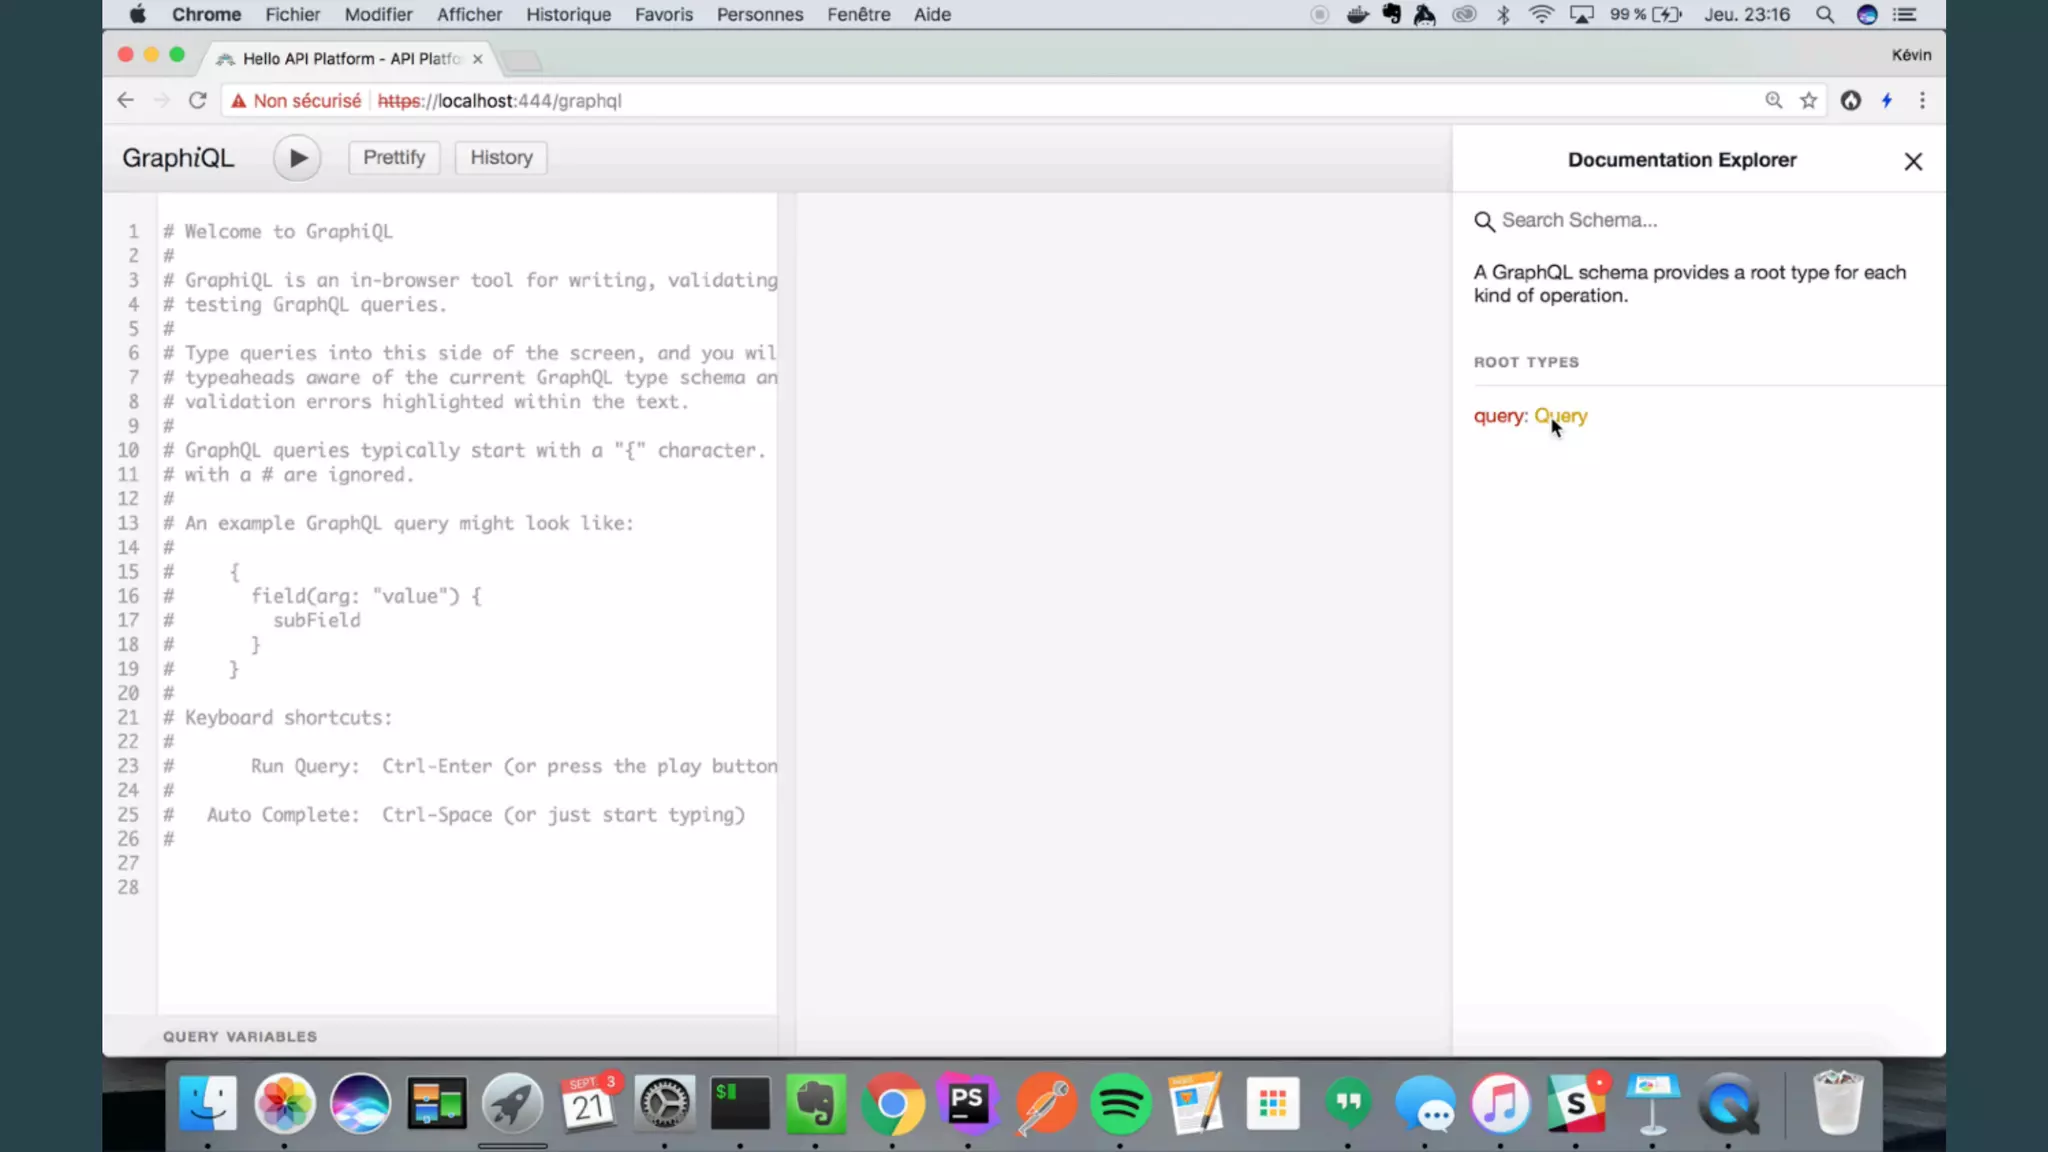Open the Apple menu

pos(138,14)
